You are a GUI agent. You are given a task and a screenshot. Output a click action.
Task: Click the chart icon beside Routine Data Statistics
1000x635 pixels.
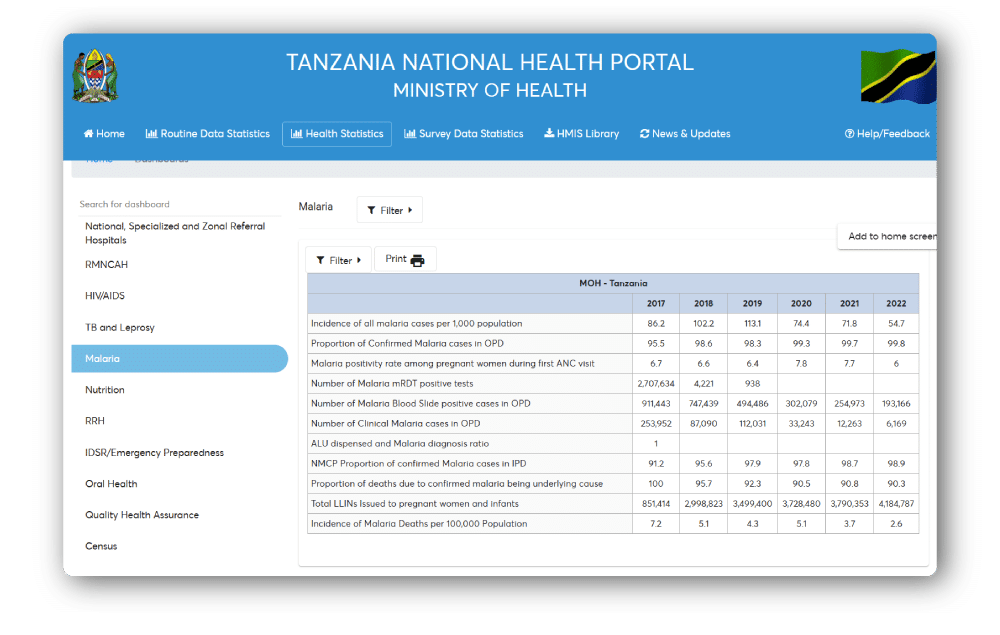151,133
